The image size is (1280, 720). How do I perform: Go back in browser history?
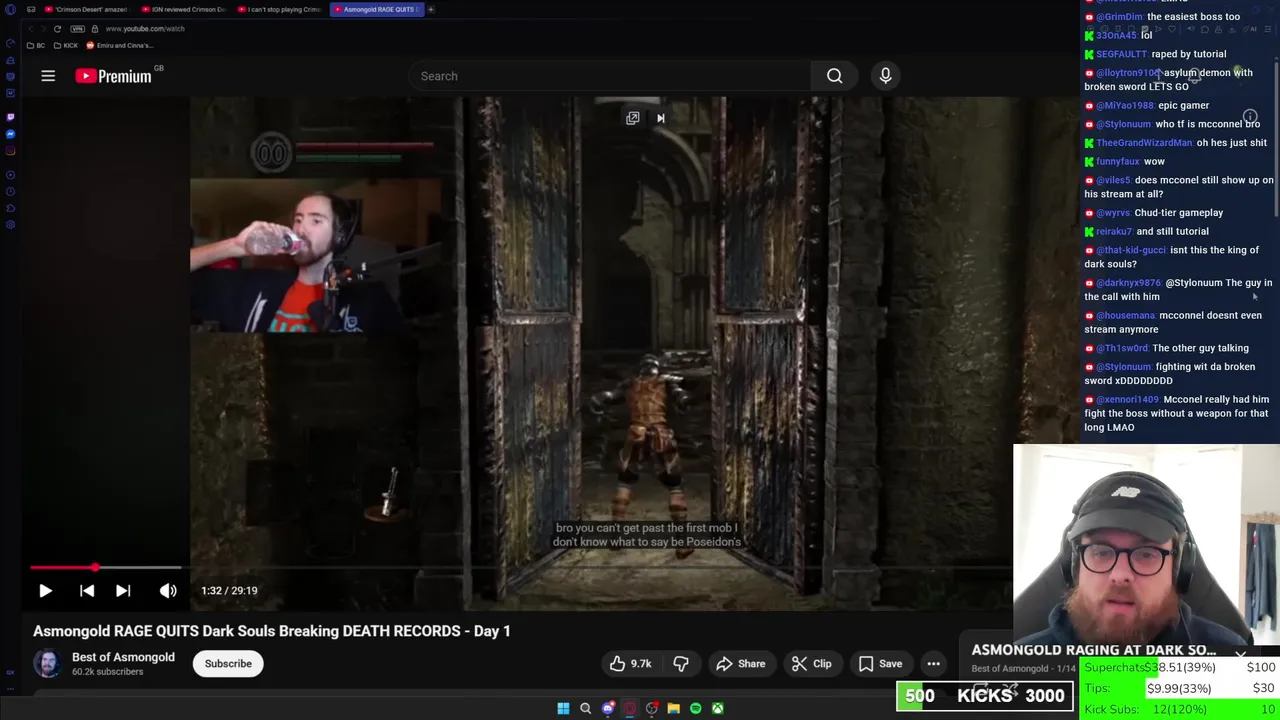[x=30, y=29]
